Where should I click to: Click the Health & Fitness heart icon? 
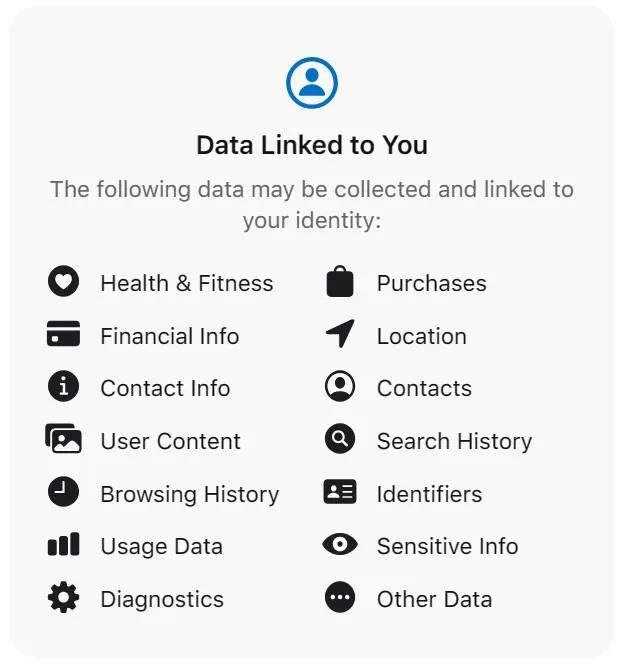click(63, 281)
